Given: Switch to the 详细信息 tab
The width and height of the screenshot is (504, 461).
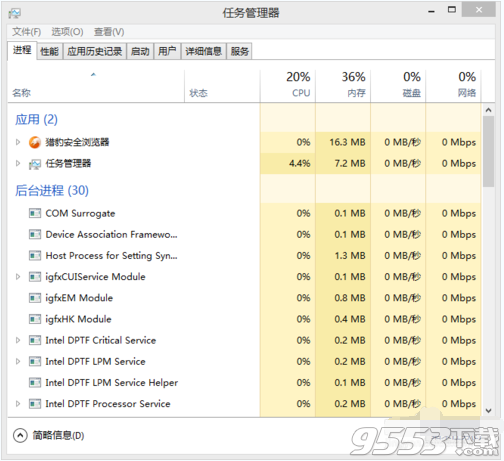Looking at the screenshot, I should click(203, 51).
